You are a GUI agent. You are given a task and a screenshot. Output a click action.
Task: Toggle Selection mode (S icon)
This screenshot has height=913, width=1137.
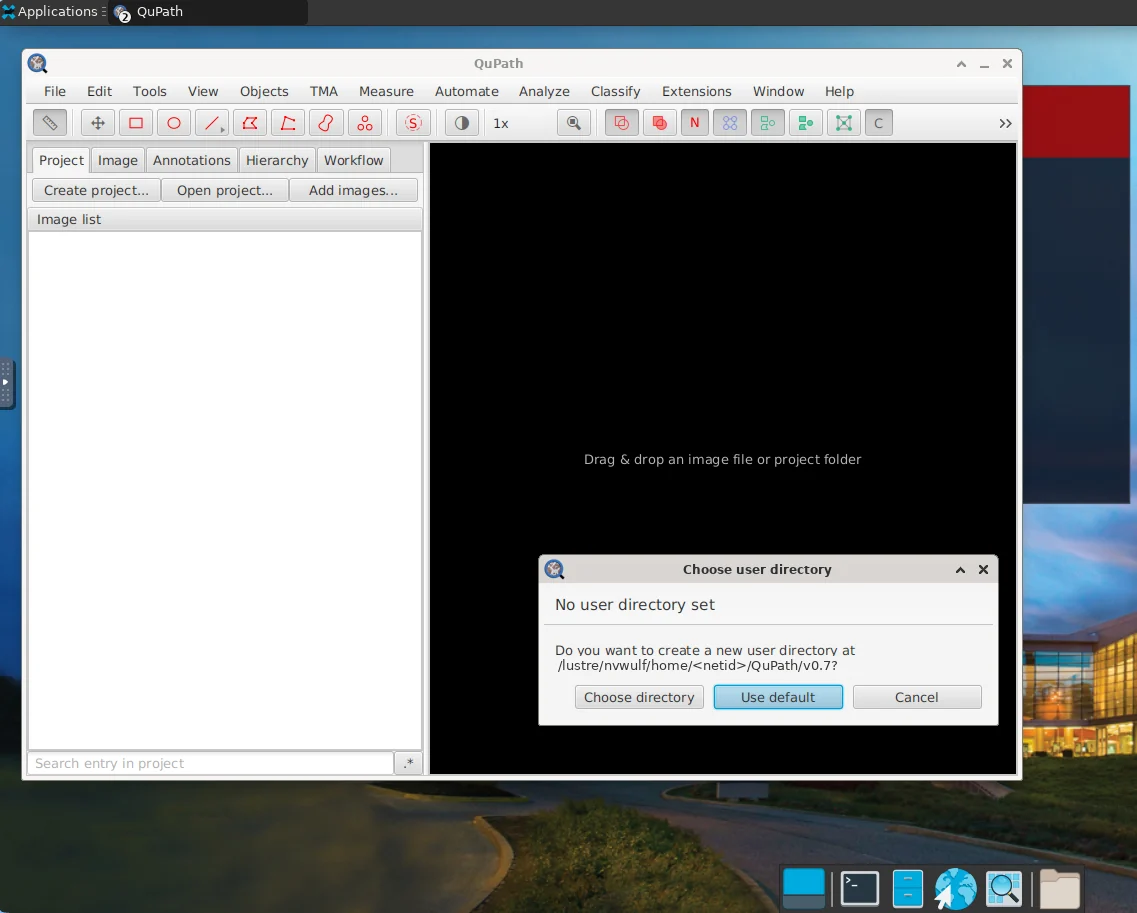coord(413,123)
